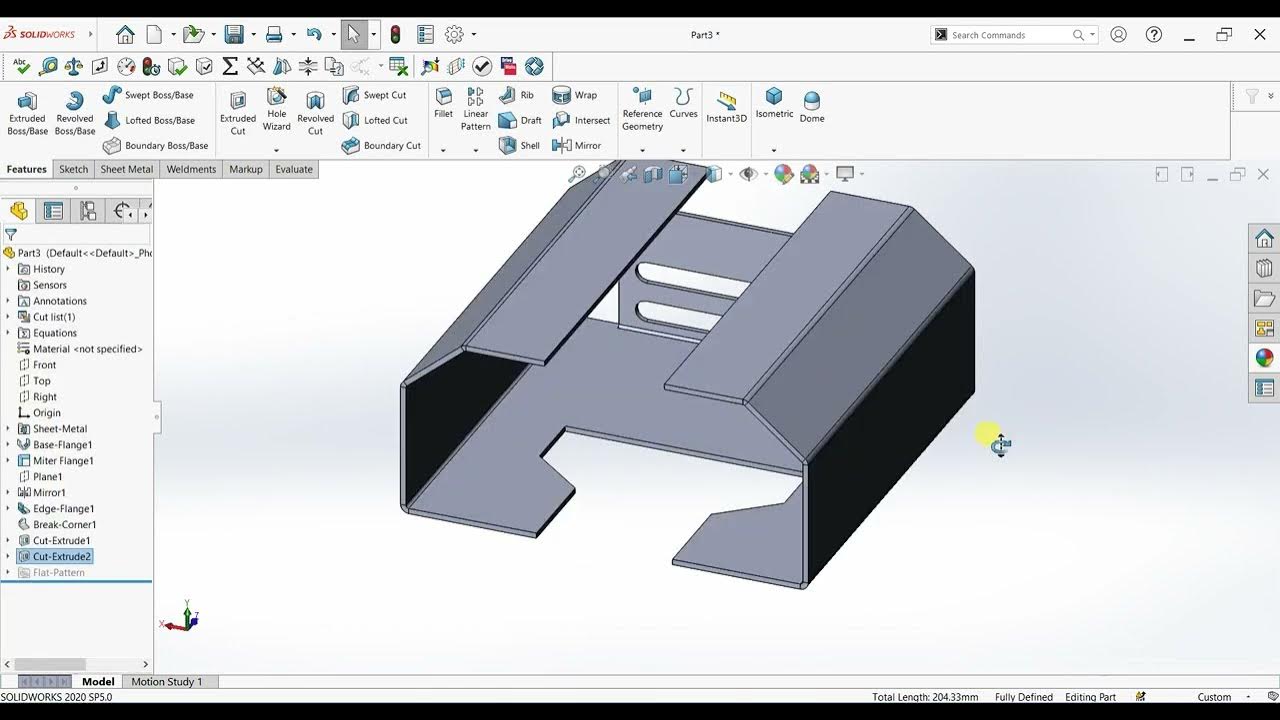The width and height of the screenshot is (1280, 720).
Task: Expand the Base-Flange1 tree node
Action: tap(8, 445)
